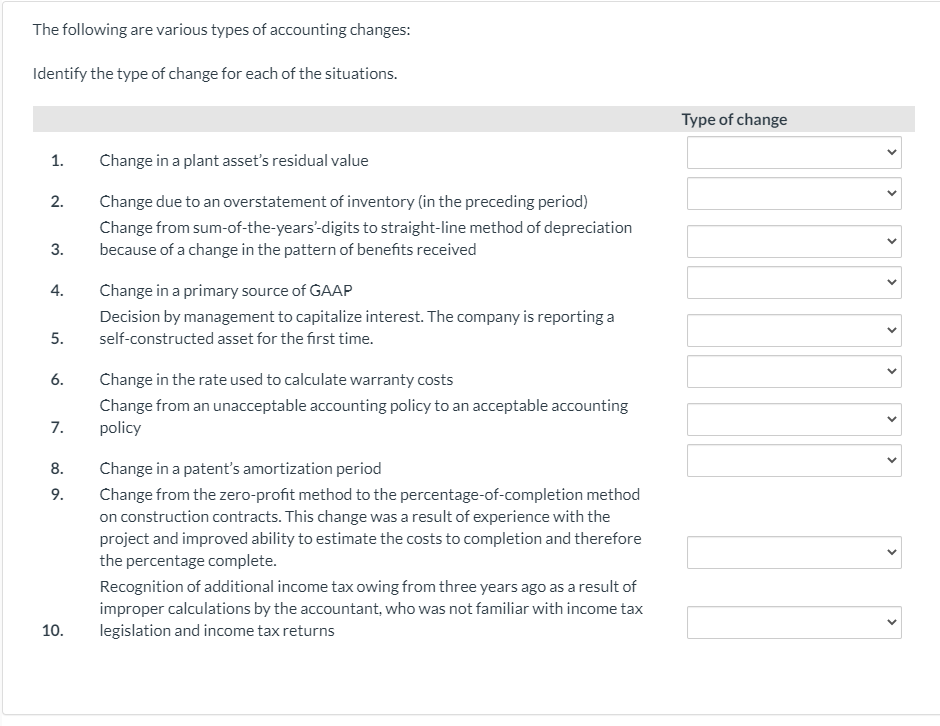Click the 'Identify the type of change' instruction text
The width and height of the screenshot is (940, 726).
pos(215,74)
